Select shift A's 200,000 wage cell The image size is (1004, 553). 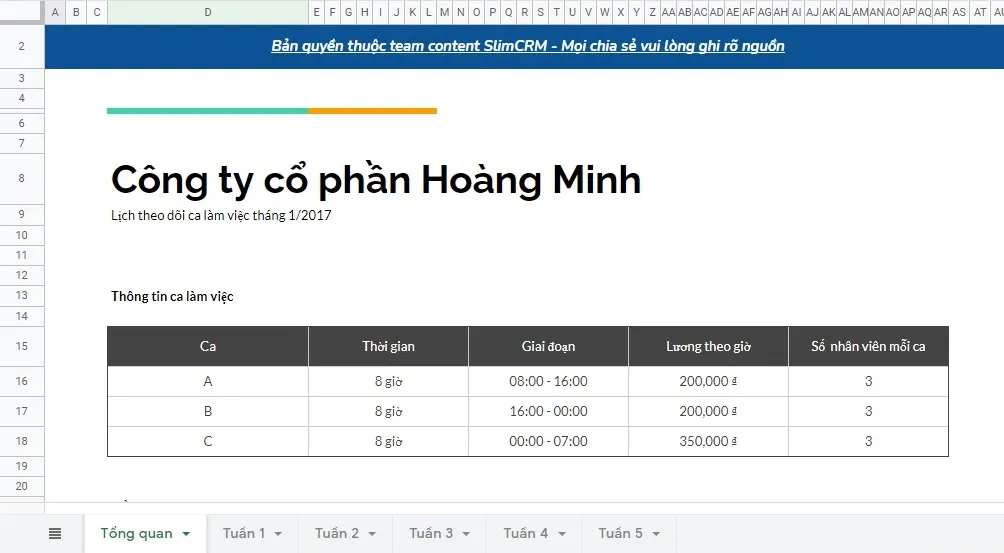[709, 381]
